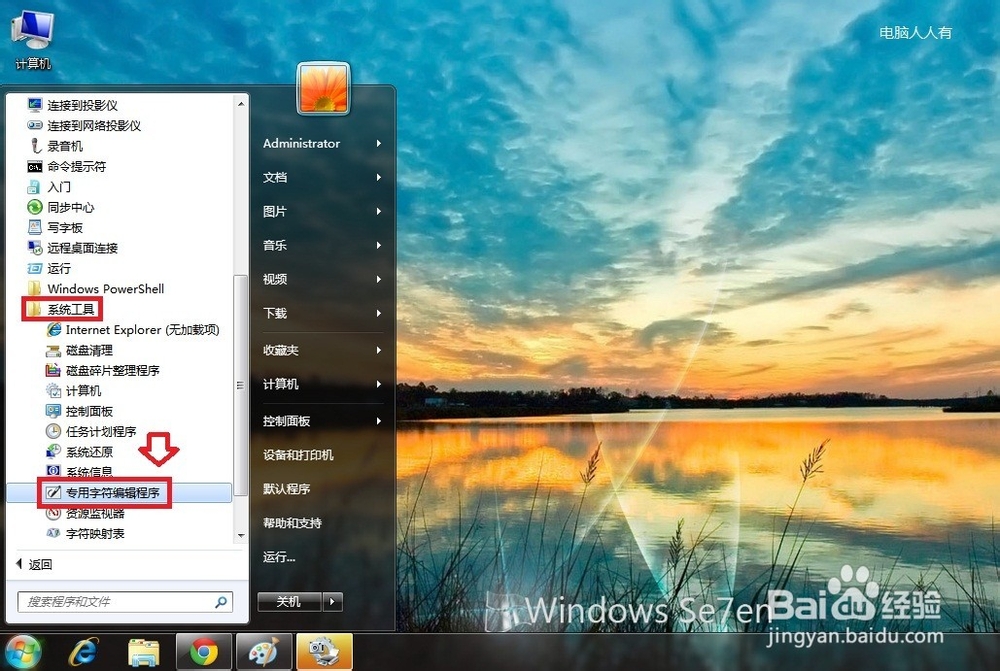
Task: Open 帮助和支持 from the Start menu
Action: 296,524
